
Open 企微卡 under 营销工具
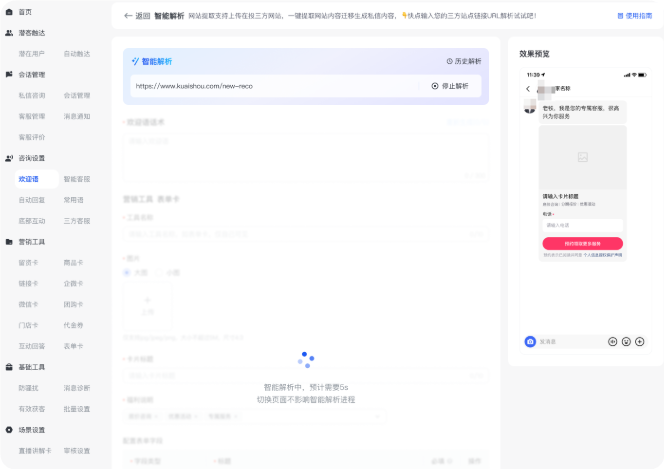tap(73, 283)
